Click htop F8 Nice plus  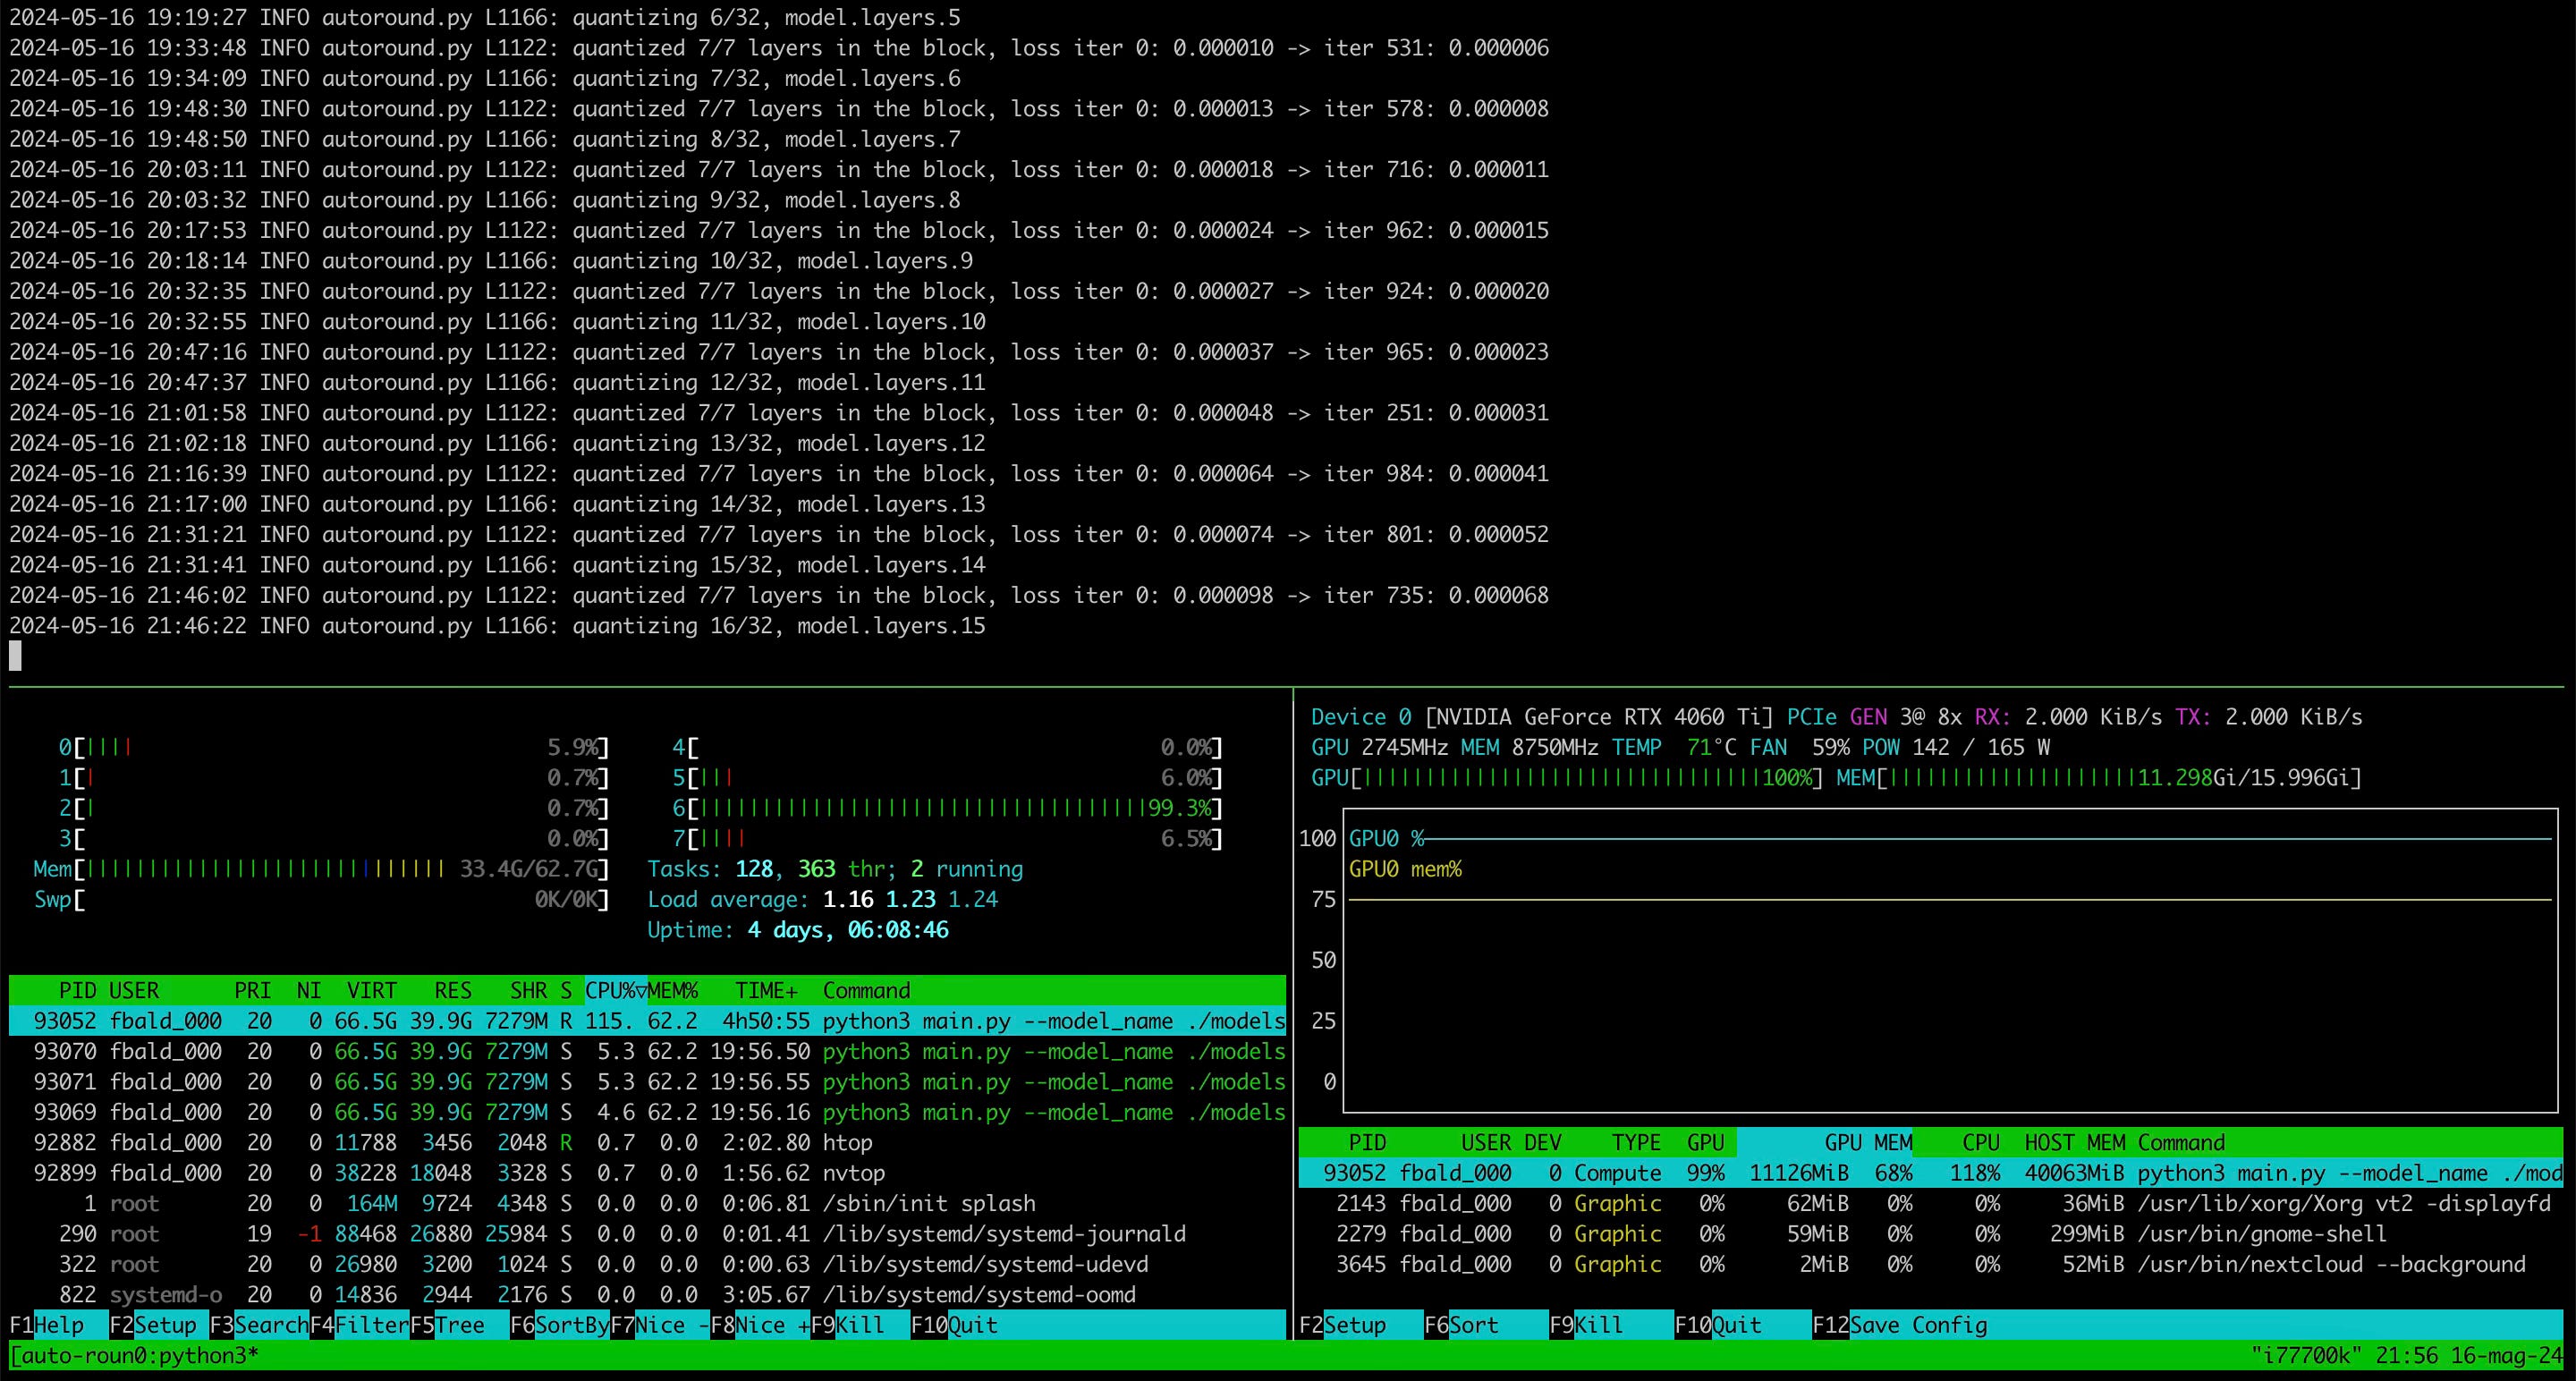coord(760,1325)
